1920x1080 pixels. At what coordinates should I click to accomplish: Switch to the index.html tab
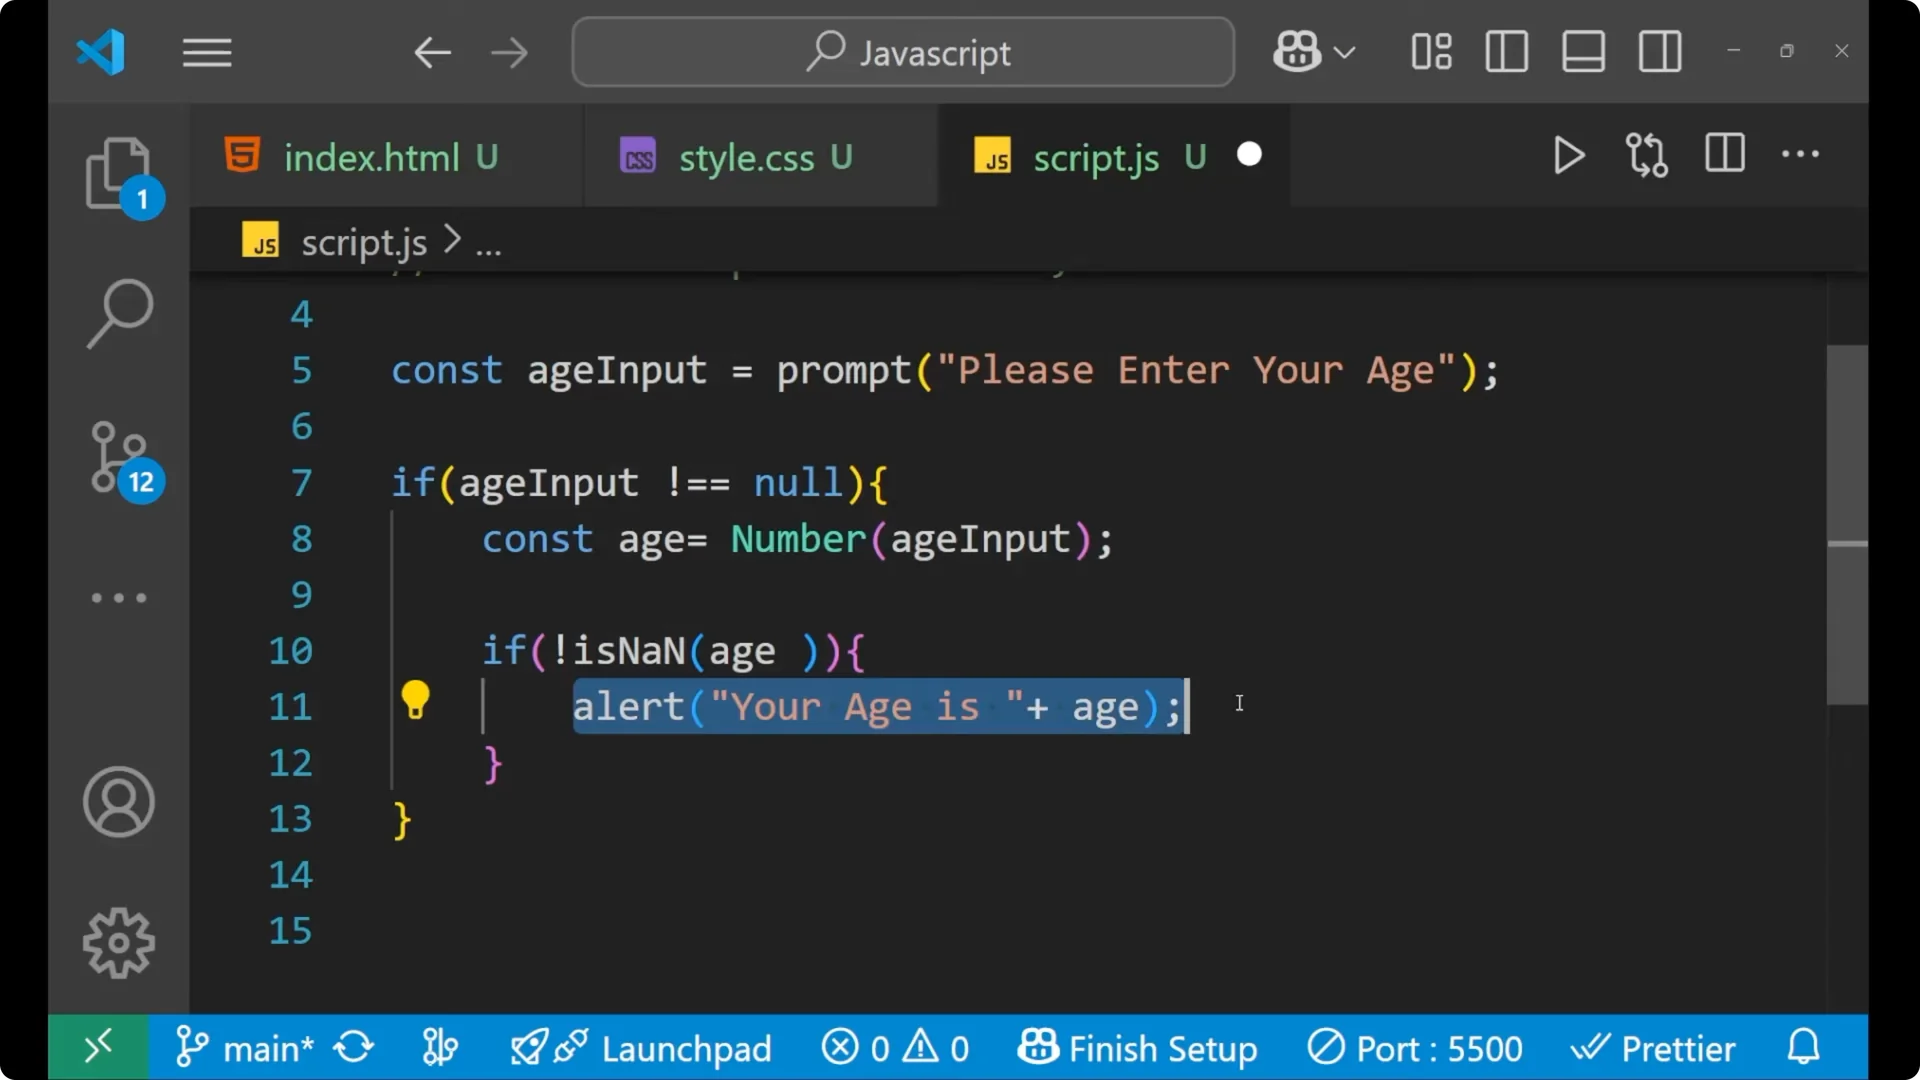pyautogui.click(x=371, y=157)
